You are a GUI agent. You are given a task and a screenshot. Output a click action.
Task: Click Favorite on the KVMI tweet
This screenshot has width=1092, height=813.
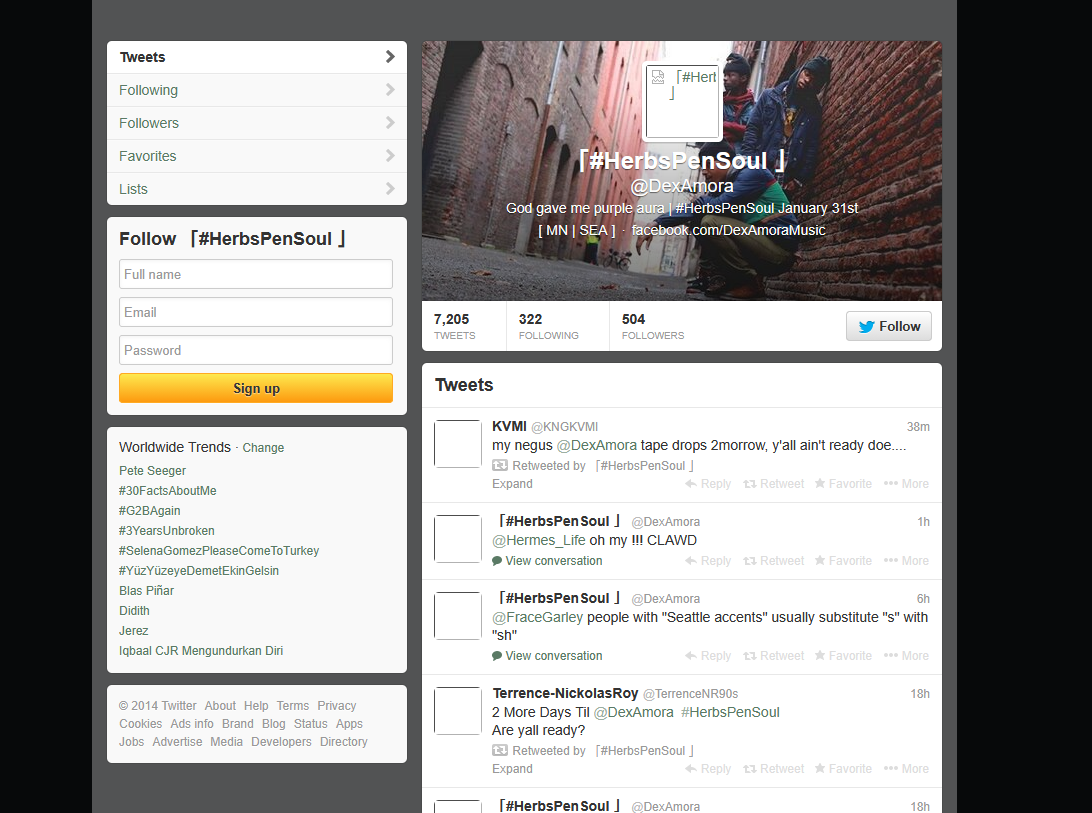(843, 483)
